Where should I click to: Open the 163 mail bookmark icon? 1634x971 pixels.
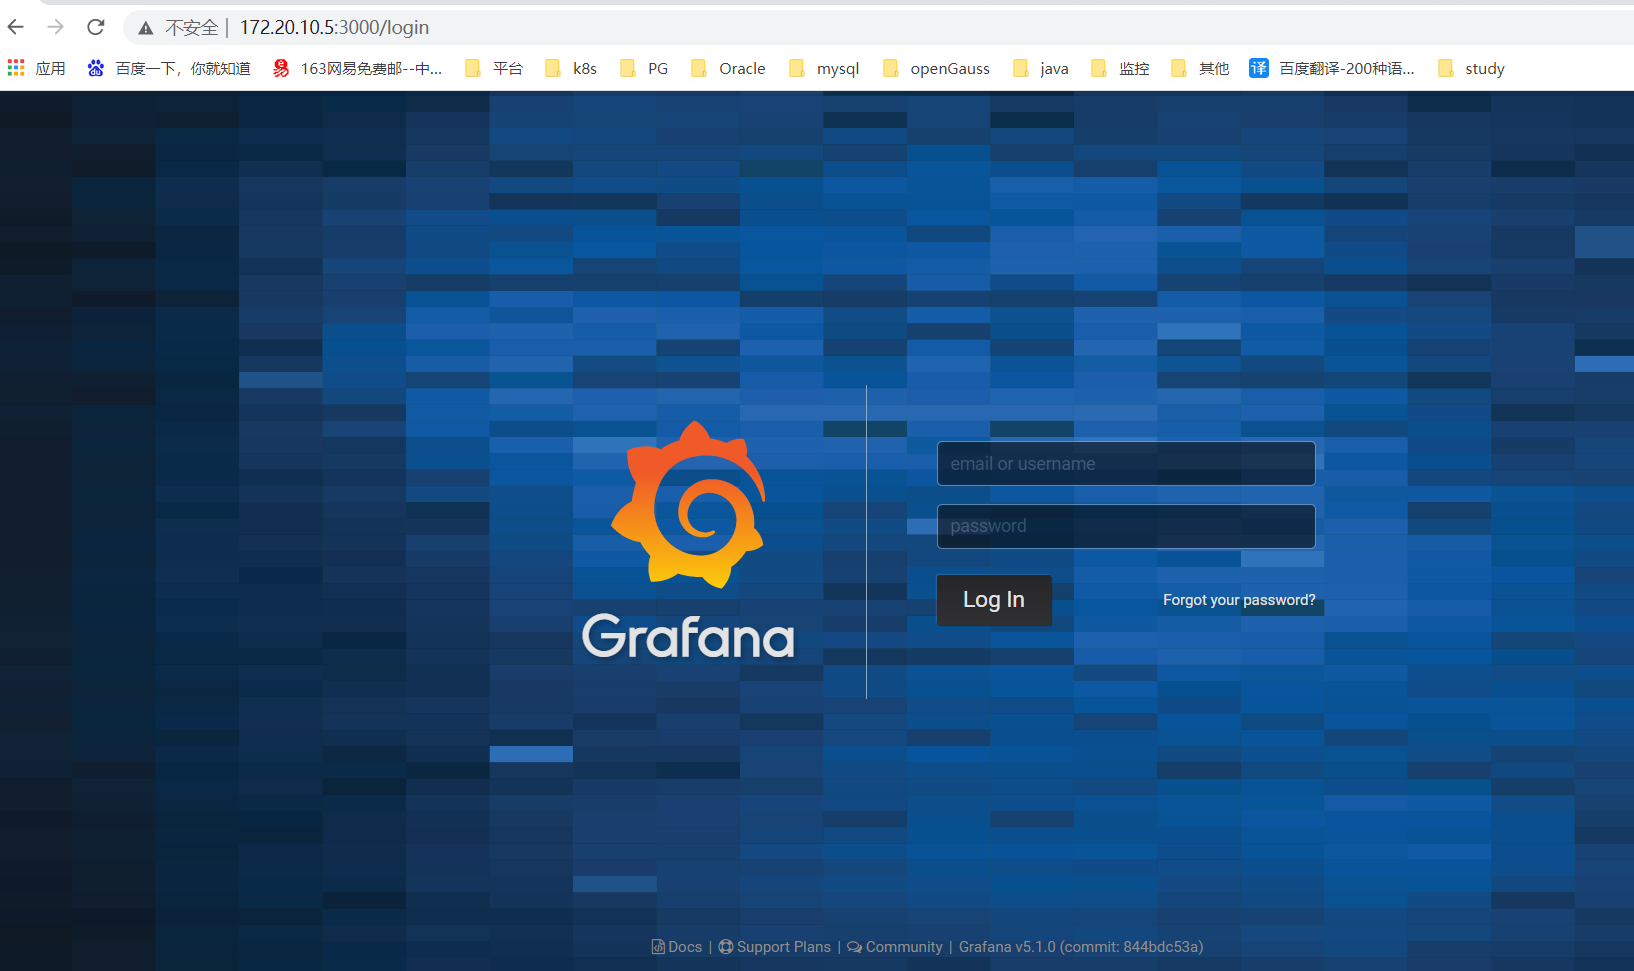(x=281, y=68)
